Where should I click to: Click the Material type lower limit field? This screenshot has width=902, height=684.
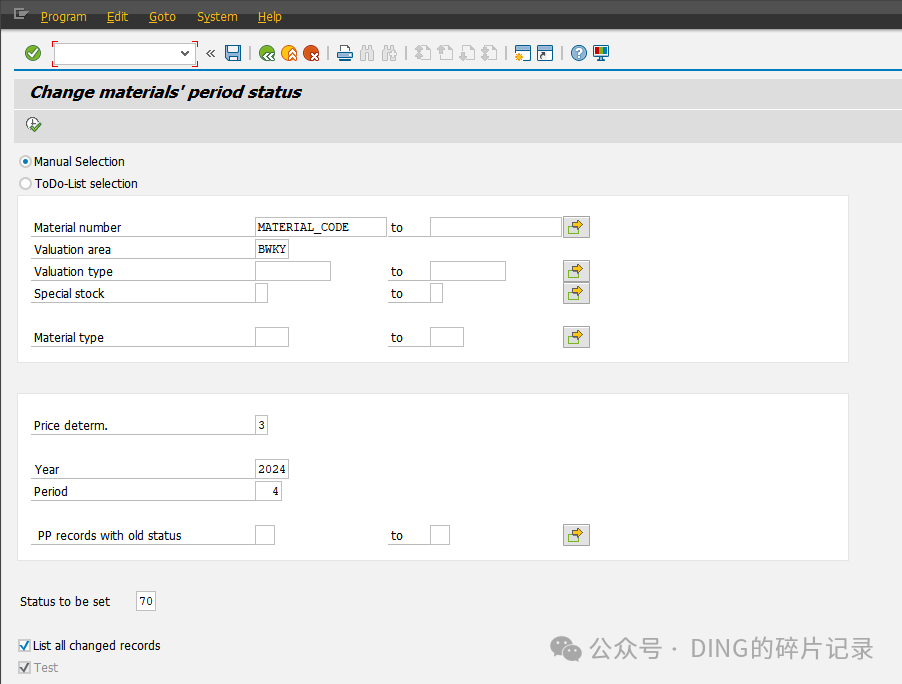(x=272, y=337)
